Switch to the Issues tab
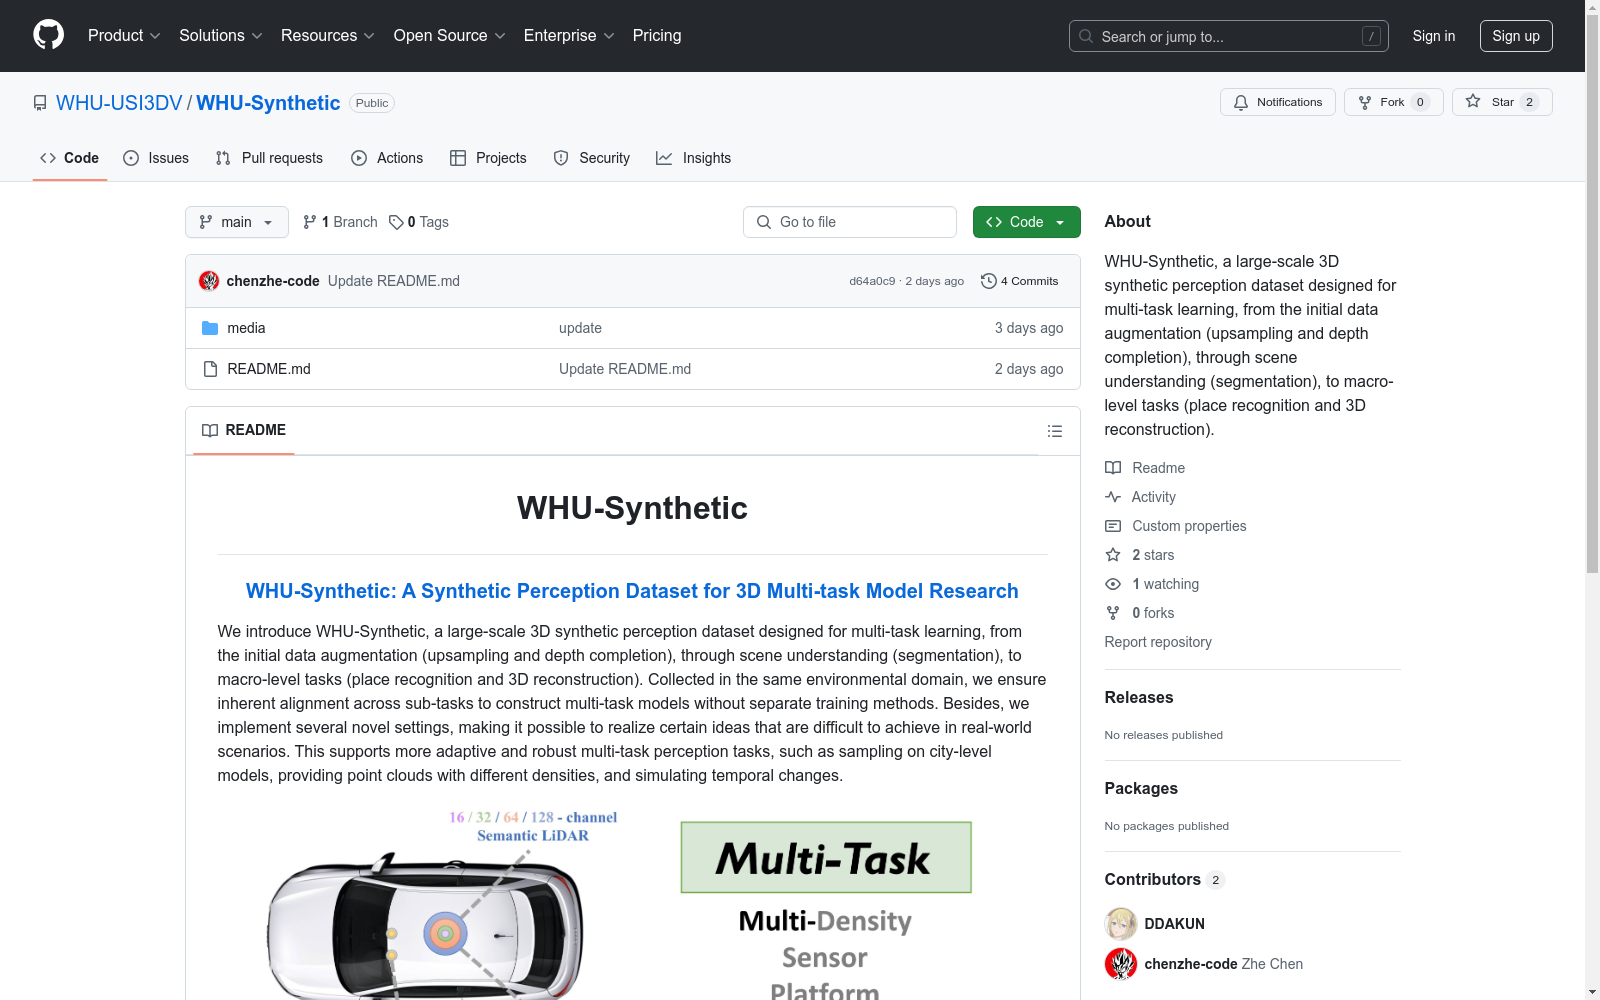The image size is (1600, 1000). coord(156,158)
